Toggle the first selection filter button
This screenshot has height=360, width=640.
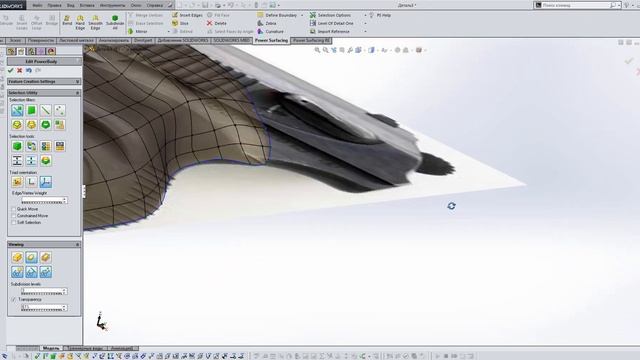coord(17,110)
